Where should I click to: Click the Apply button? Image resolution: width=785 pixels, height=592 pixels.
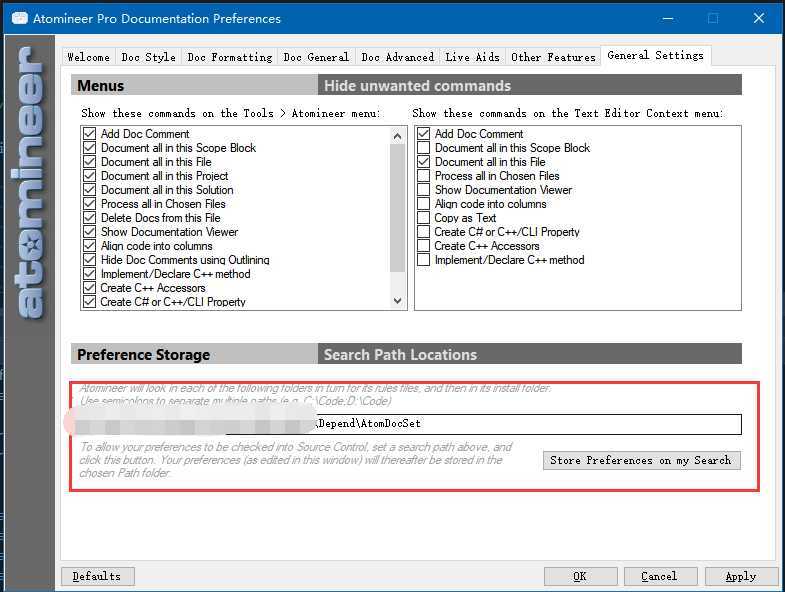(741, 576)
